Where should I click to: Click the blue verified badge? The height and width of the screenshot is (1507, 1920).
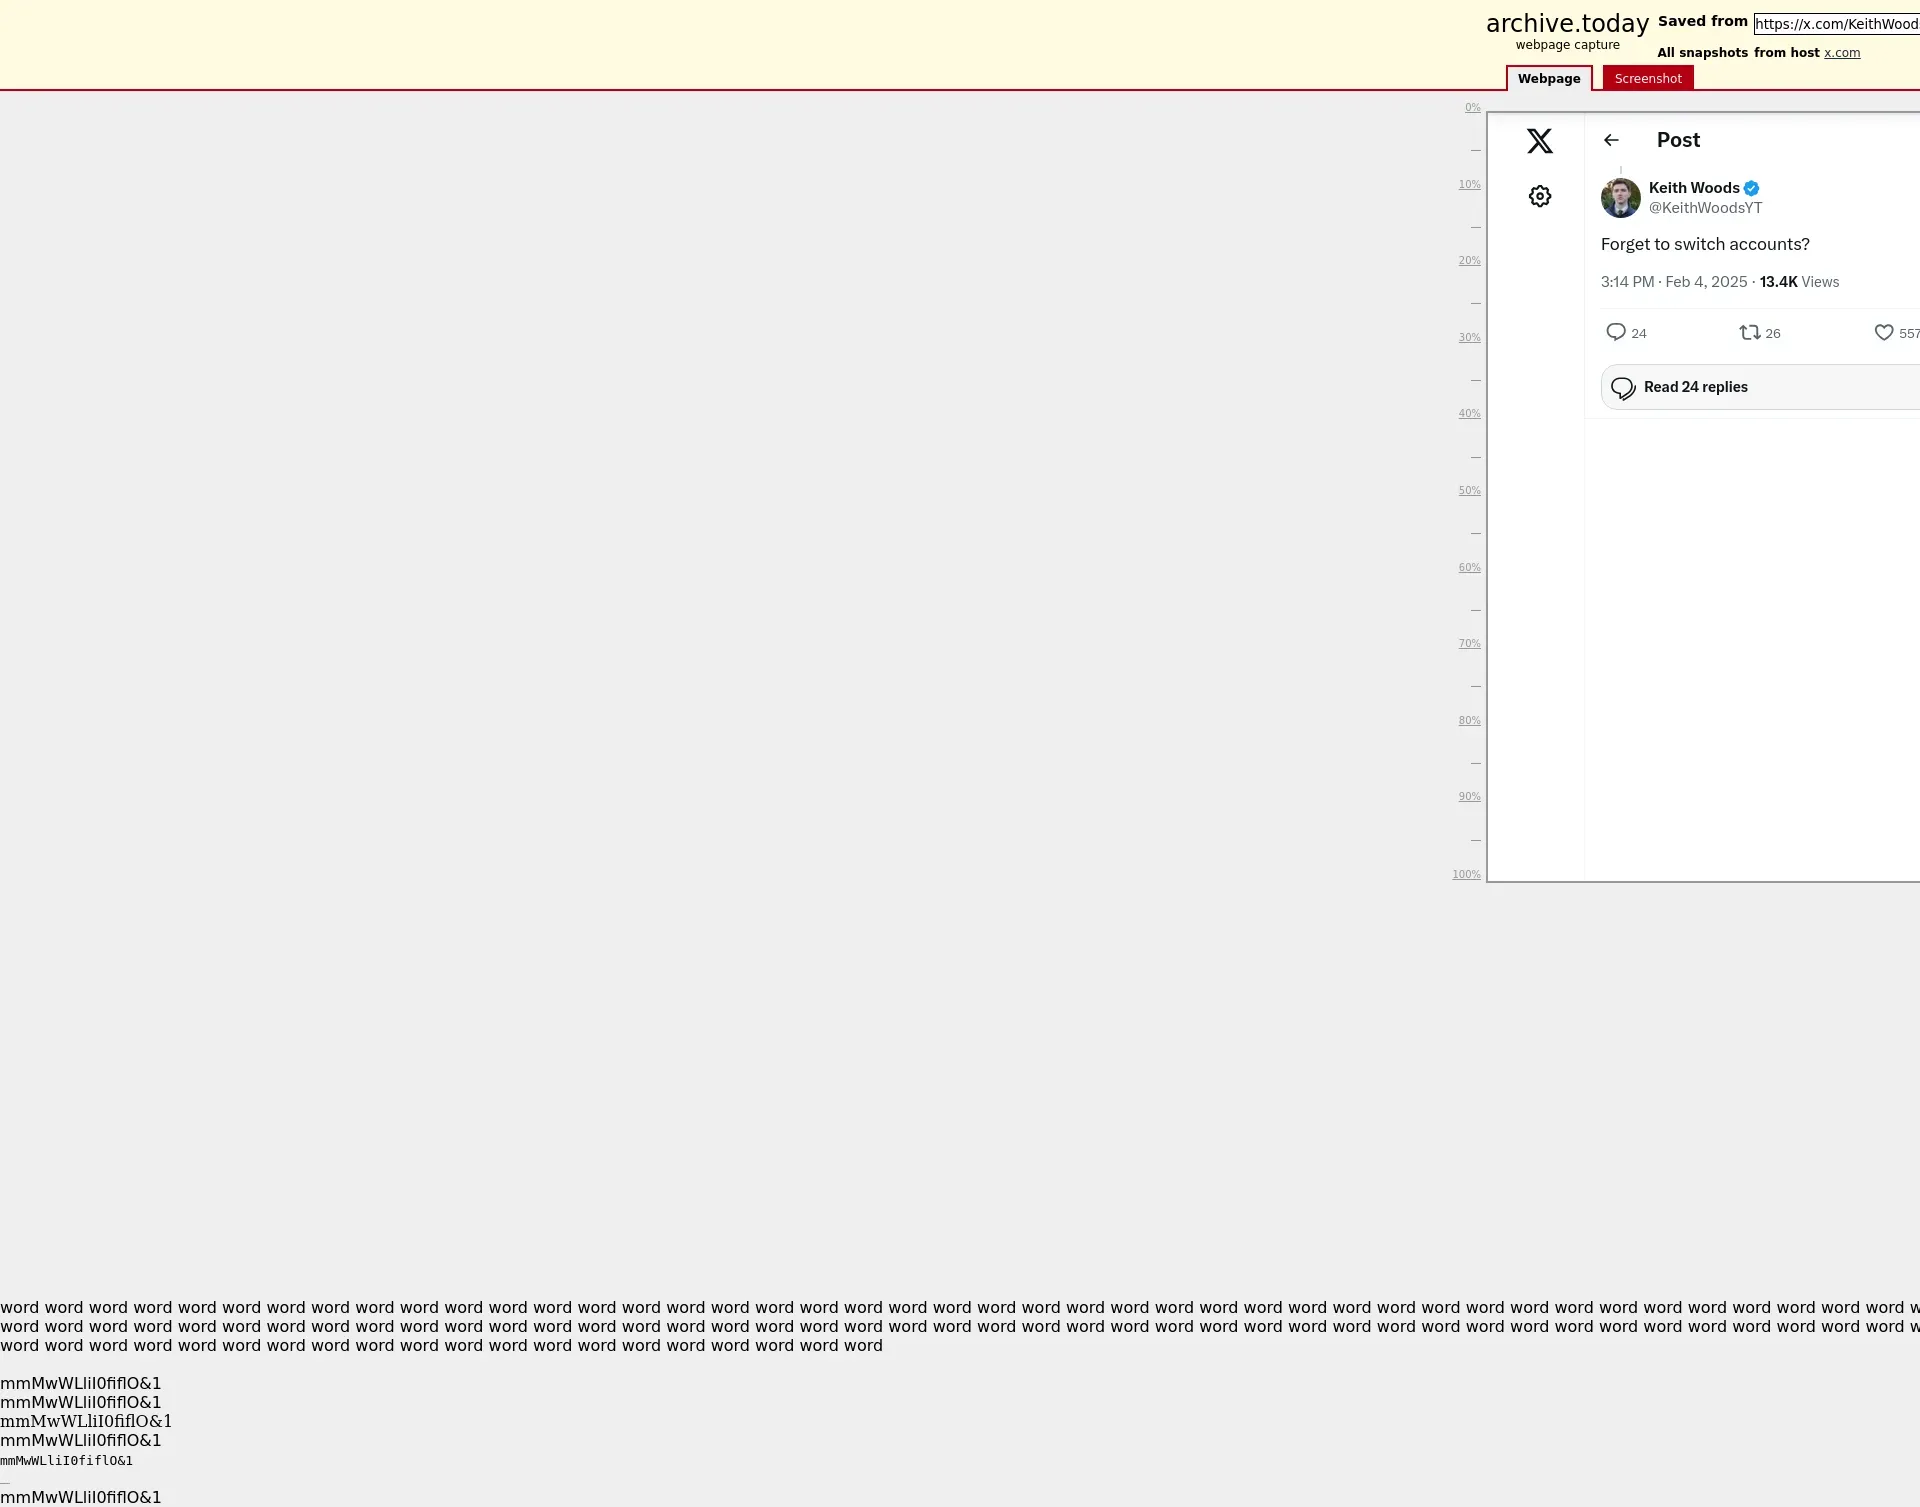click(x=1751, y=188)
